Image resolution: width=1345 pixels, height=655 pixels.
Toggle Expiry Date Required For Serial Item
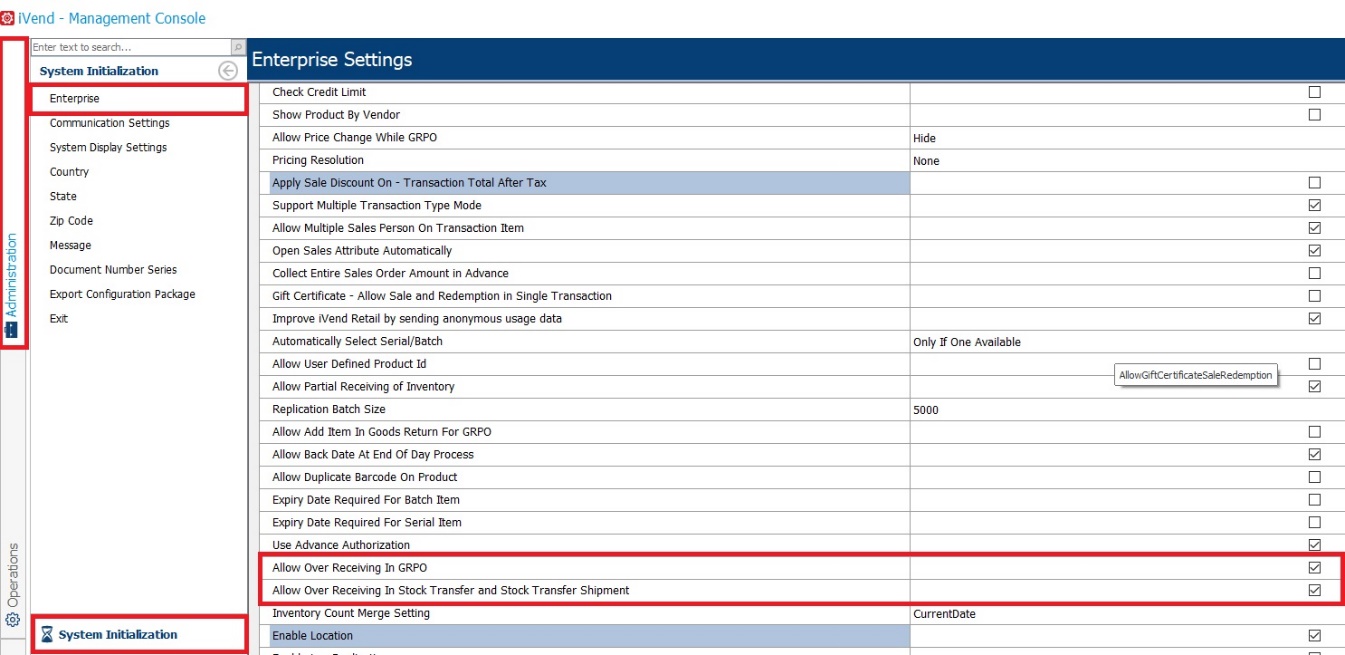[1314, 522]
